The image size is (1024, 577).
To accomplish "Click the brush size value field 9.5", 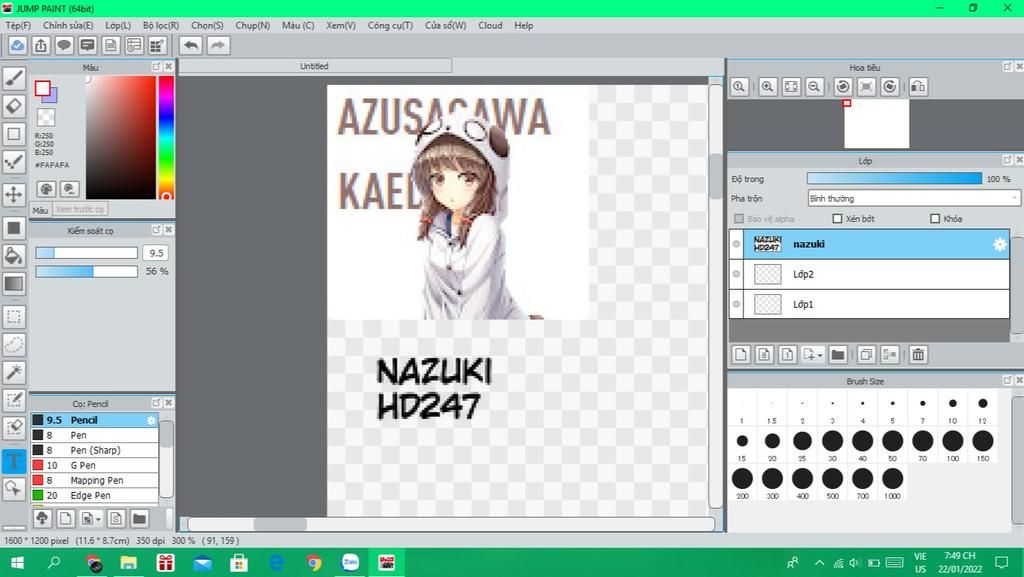I will click(x=156, y=253).
